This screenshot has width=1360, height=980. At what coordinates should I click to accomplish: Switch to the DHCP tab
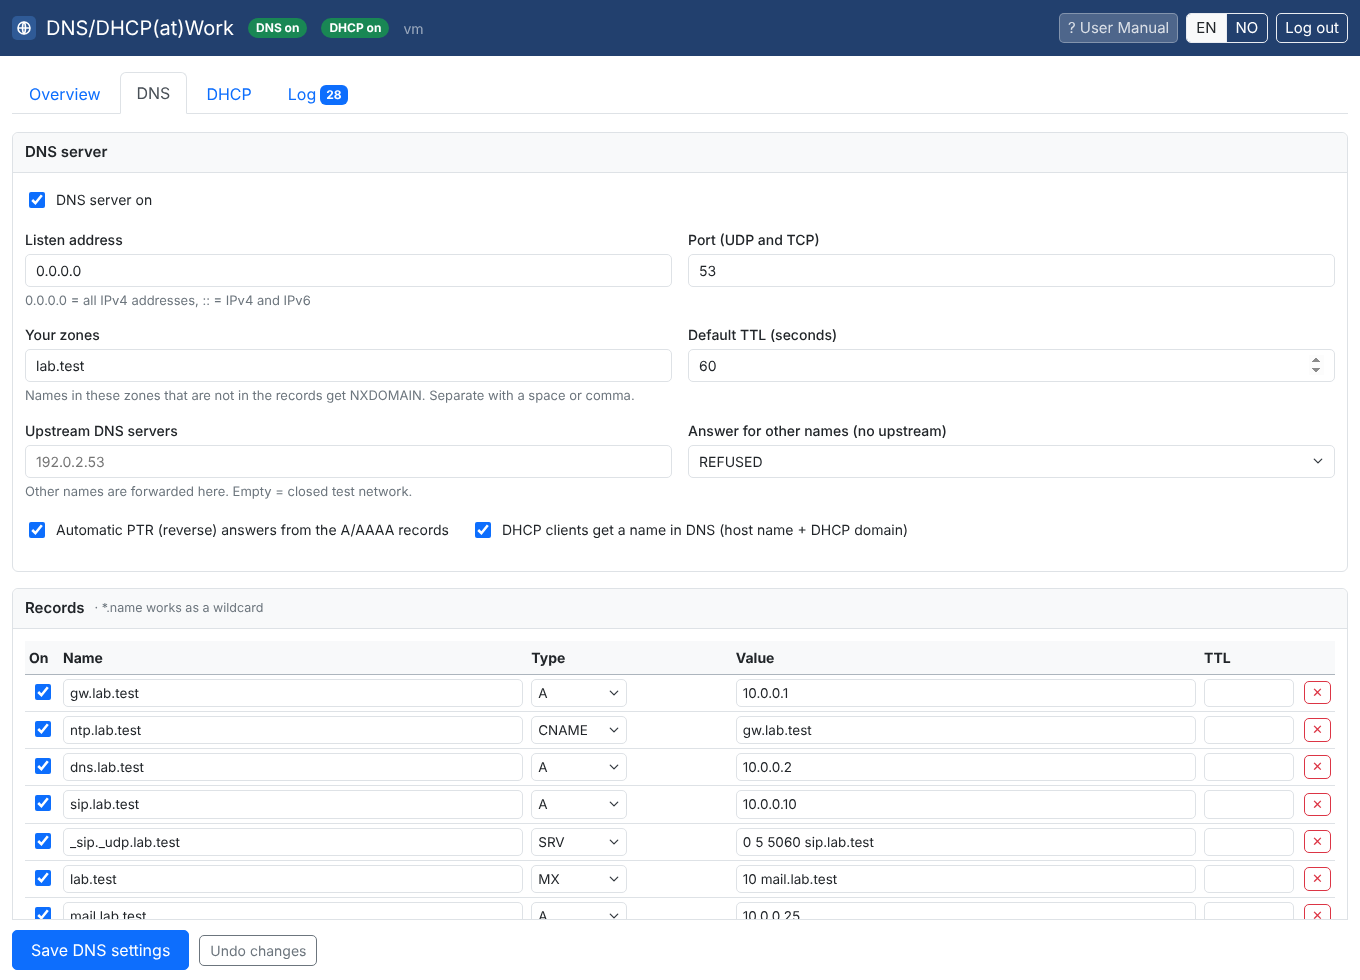click(229, 94)
